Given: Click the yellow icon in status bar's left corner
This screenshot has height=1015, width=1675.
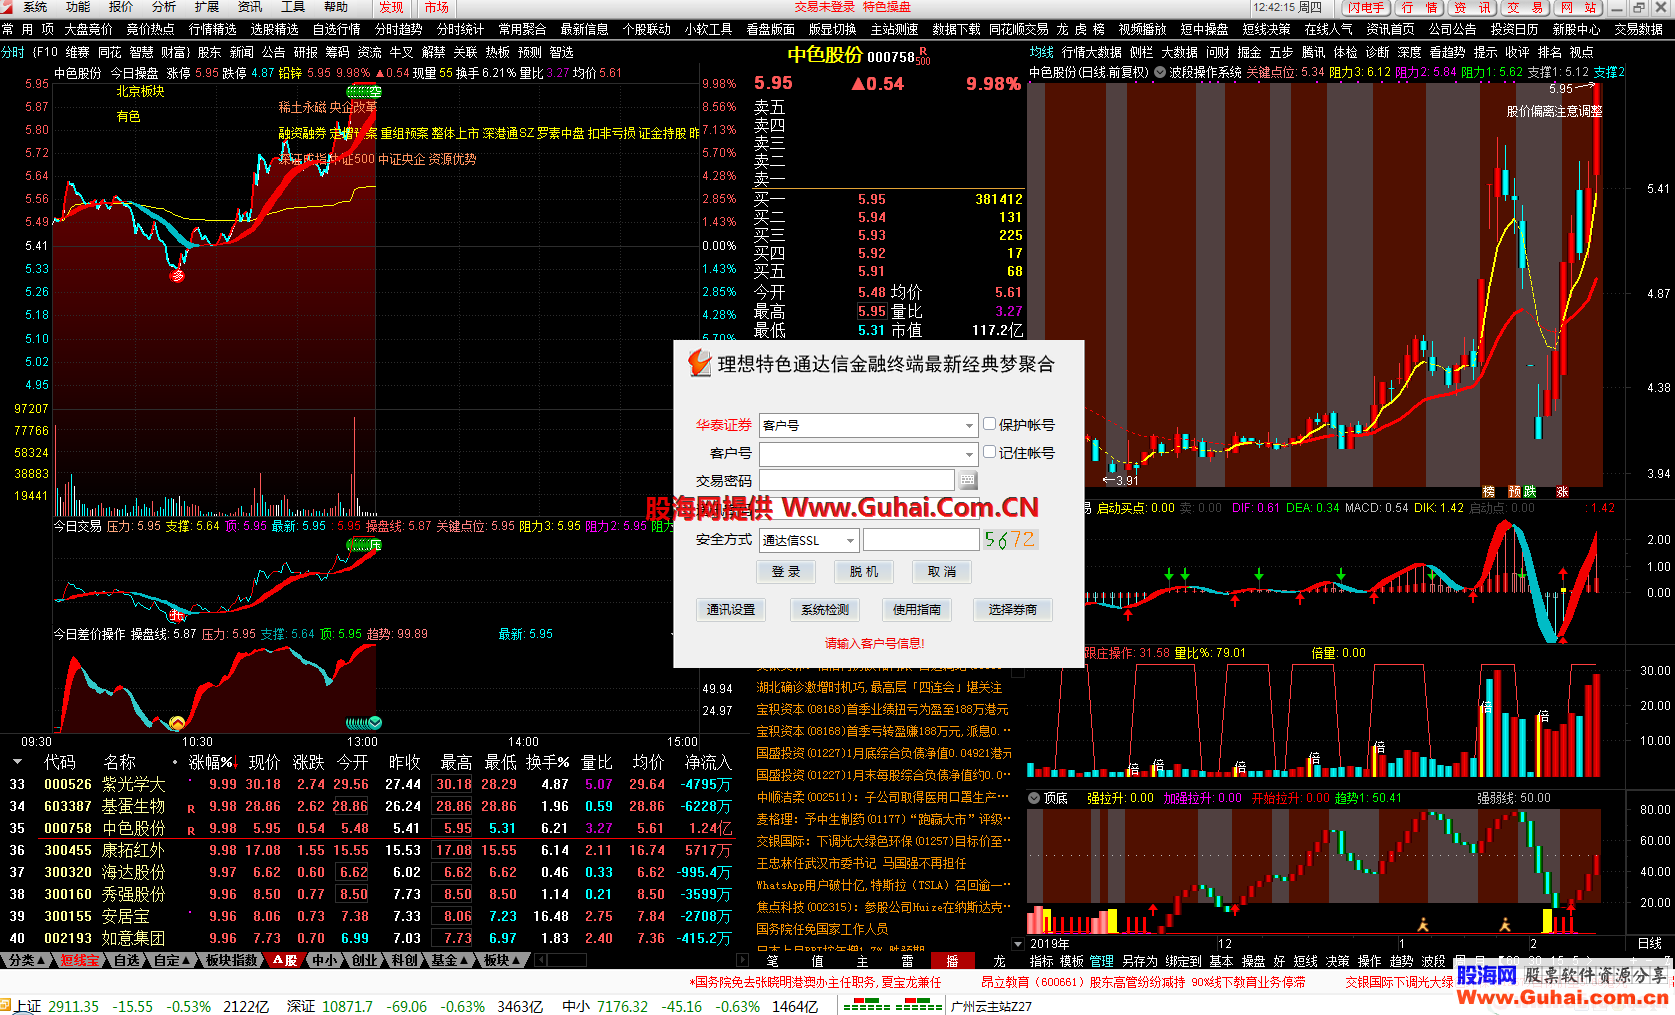Looking at the screenshot, I should (x=5, y=1006).
